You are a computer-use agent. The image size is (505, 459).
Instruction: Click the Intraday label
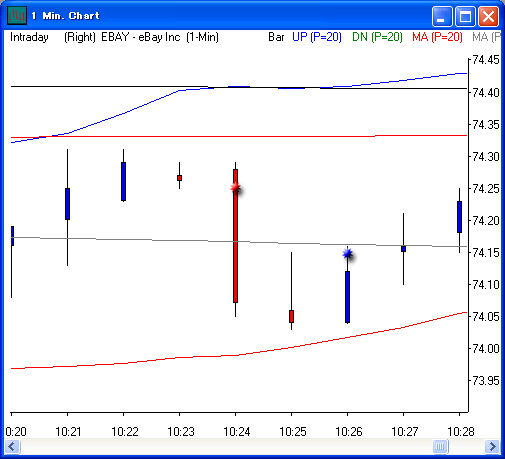(x=29, y=37)
